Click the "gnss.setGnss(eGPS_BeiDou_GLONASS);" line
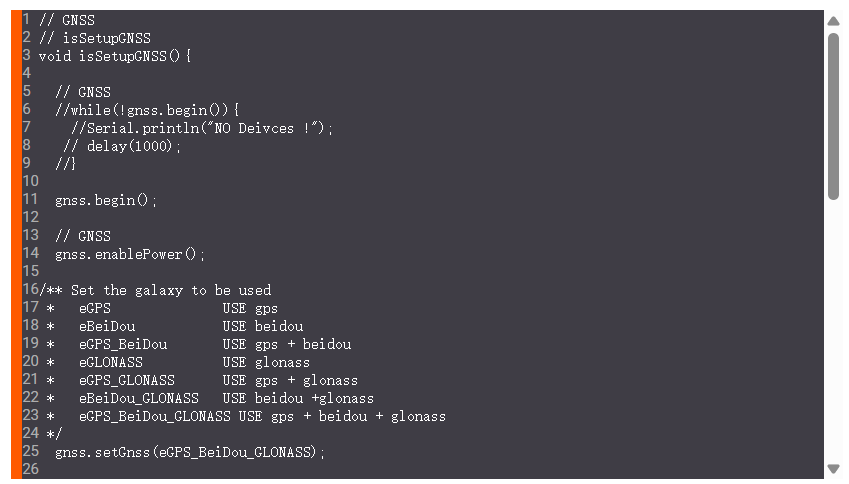This screenshot has height=484, width=849. tap(190, 452)
